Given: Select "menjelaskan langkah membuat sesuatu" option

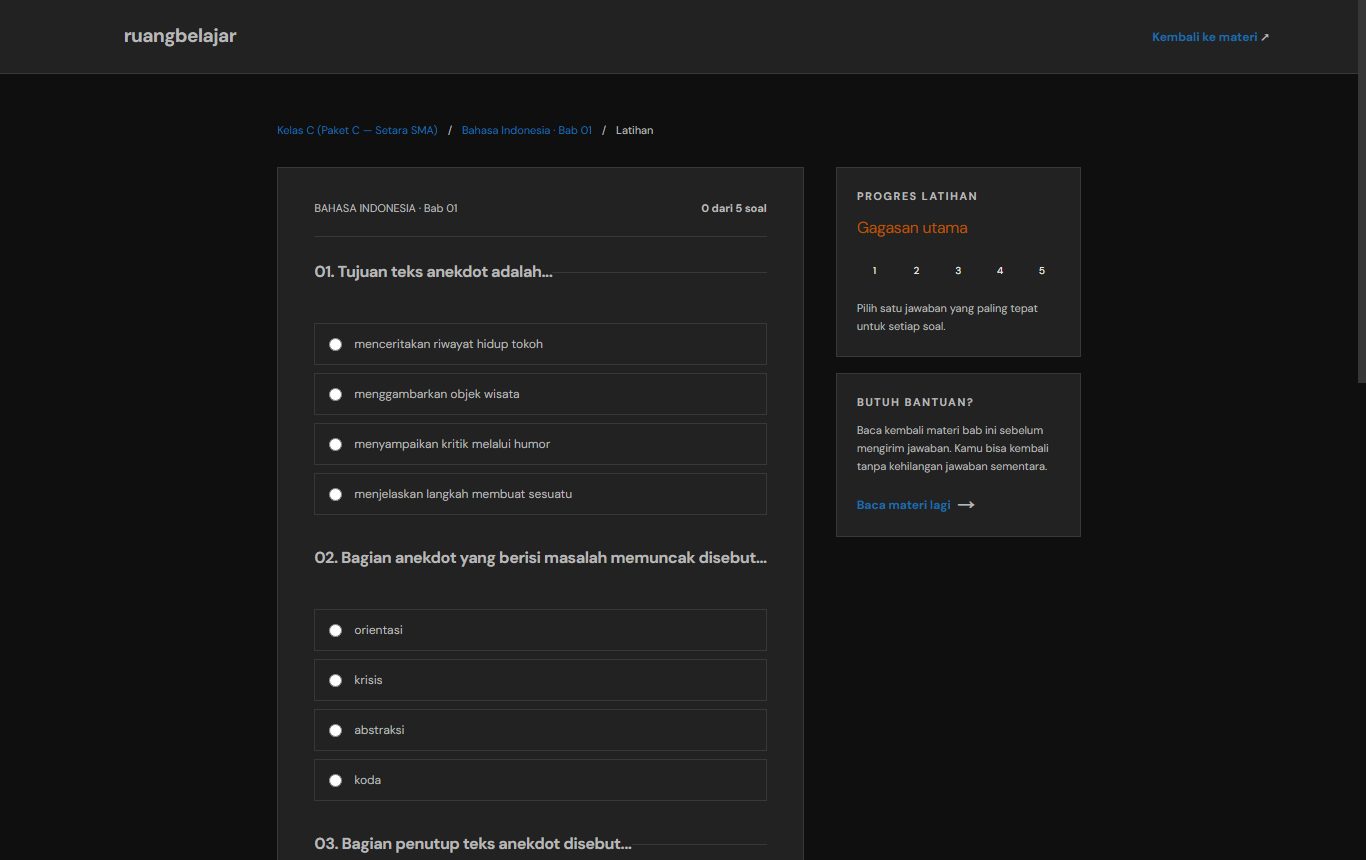Looking at the screenshot, I should (540, 494).
